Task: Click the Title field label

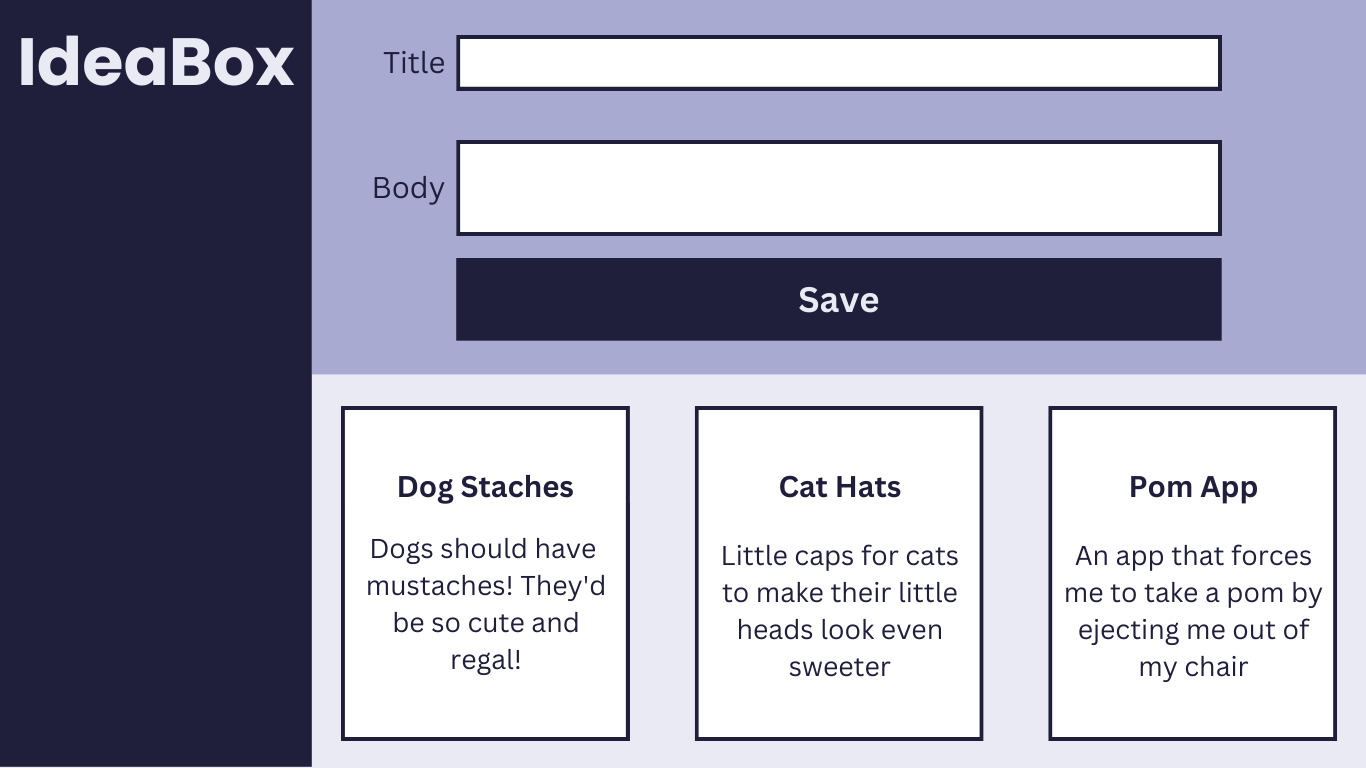Action: coord(414,63)
